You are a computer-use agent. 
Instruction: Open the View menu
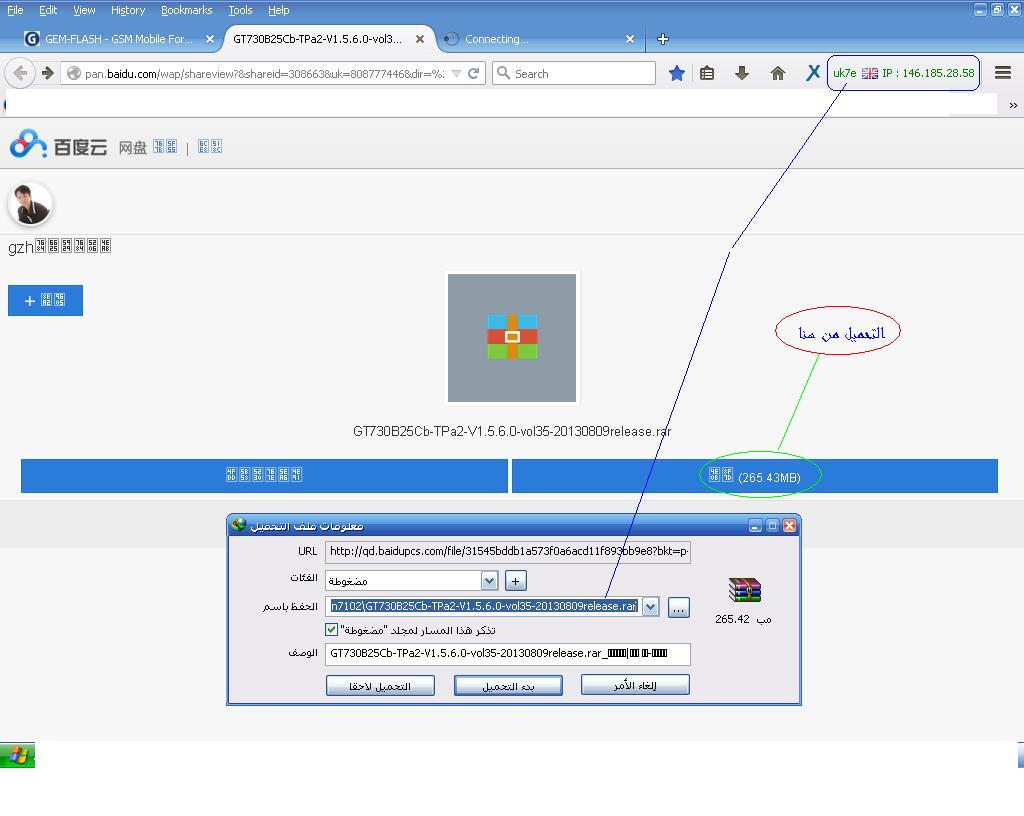(x=84, y=10)
